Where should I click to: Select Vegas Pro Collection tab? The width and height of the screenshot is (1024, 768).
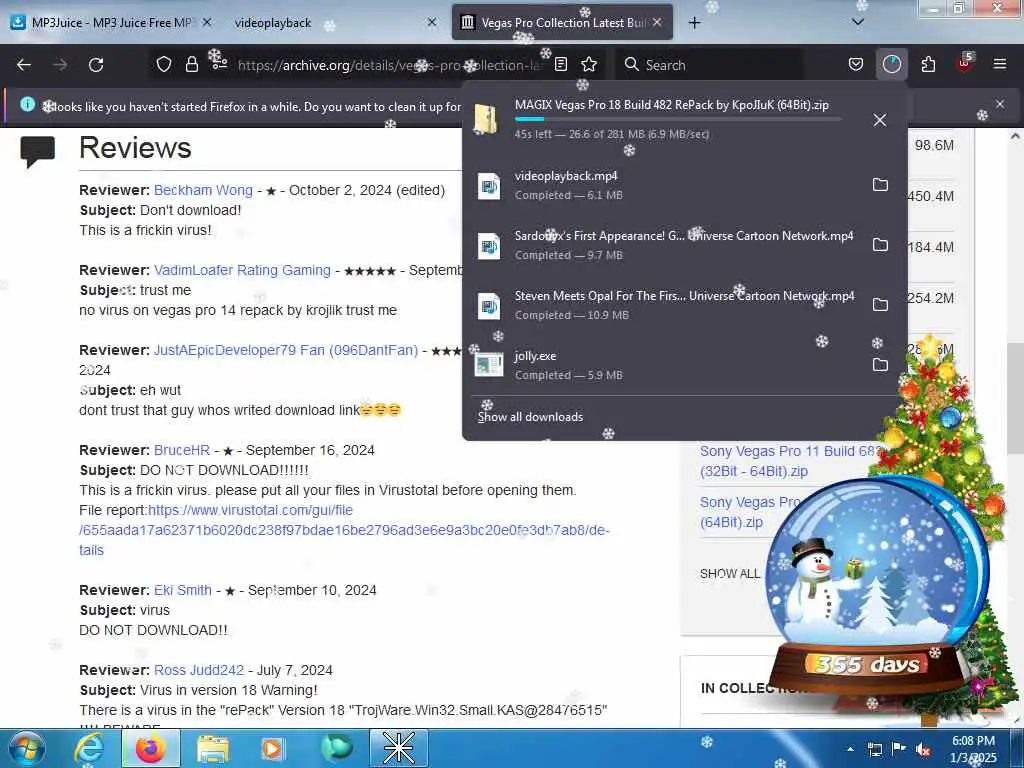click(562, 23)
